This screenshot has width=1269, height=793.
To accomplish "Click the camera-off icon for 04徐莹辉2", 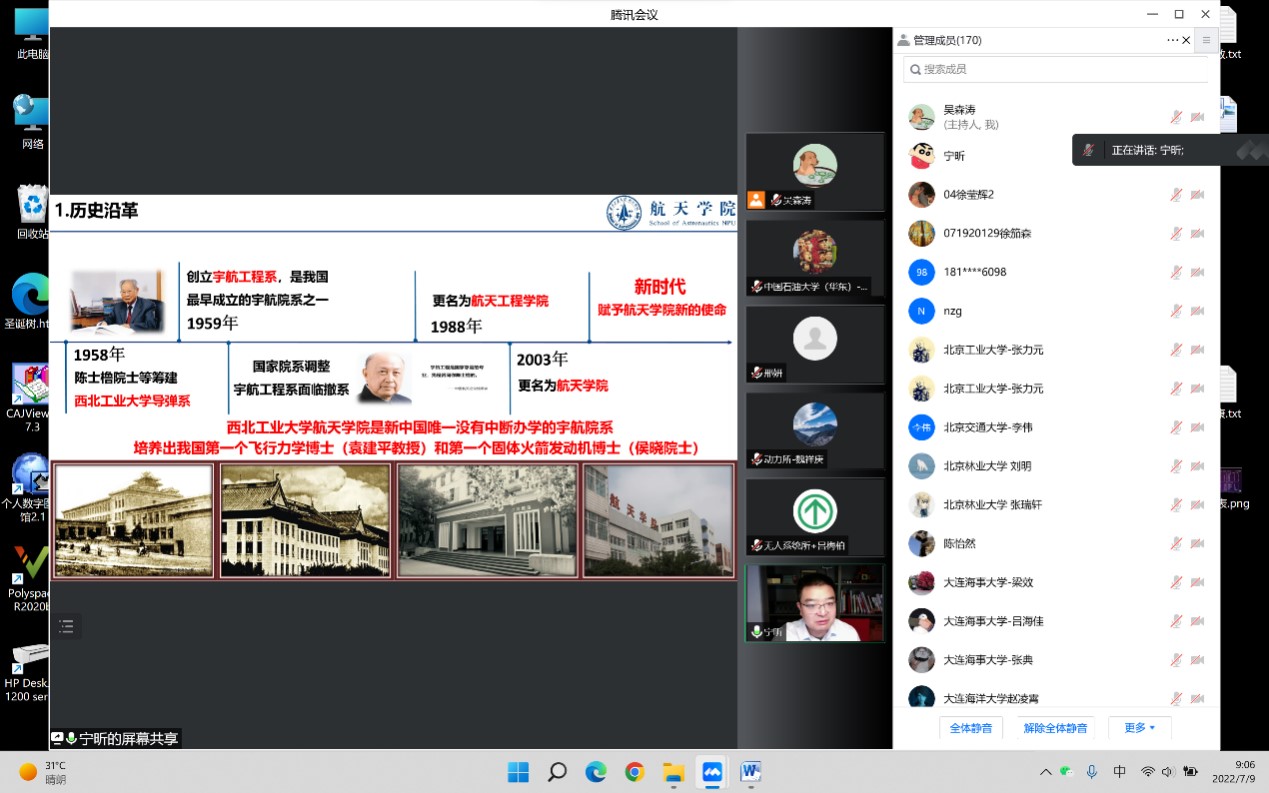I will tap(1197, 194).
